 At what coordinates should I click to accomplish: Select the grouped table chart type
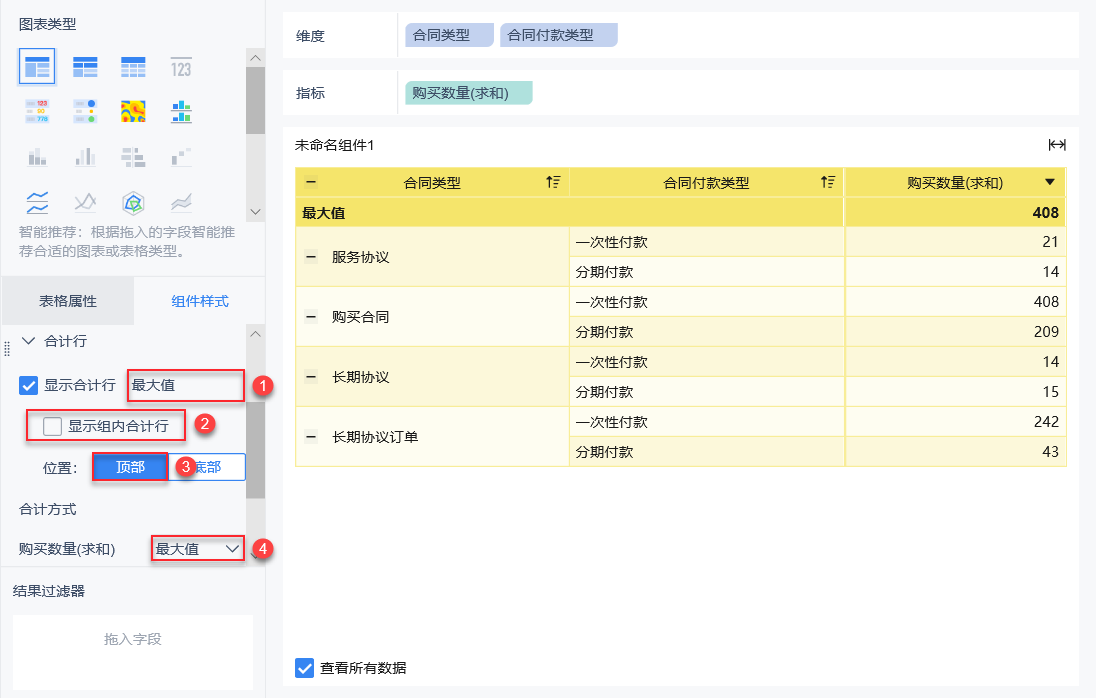pyautogui.click(x=37, y=68)
